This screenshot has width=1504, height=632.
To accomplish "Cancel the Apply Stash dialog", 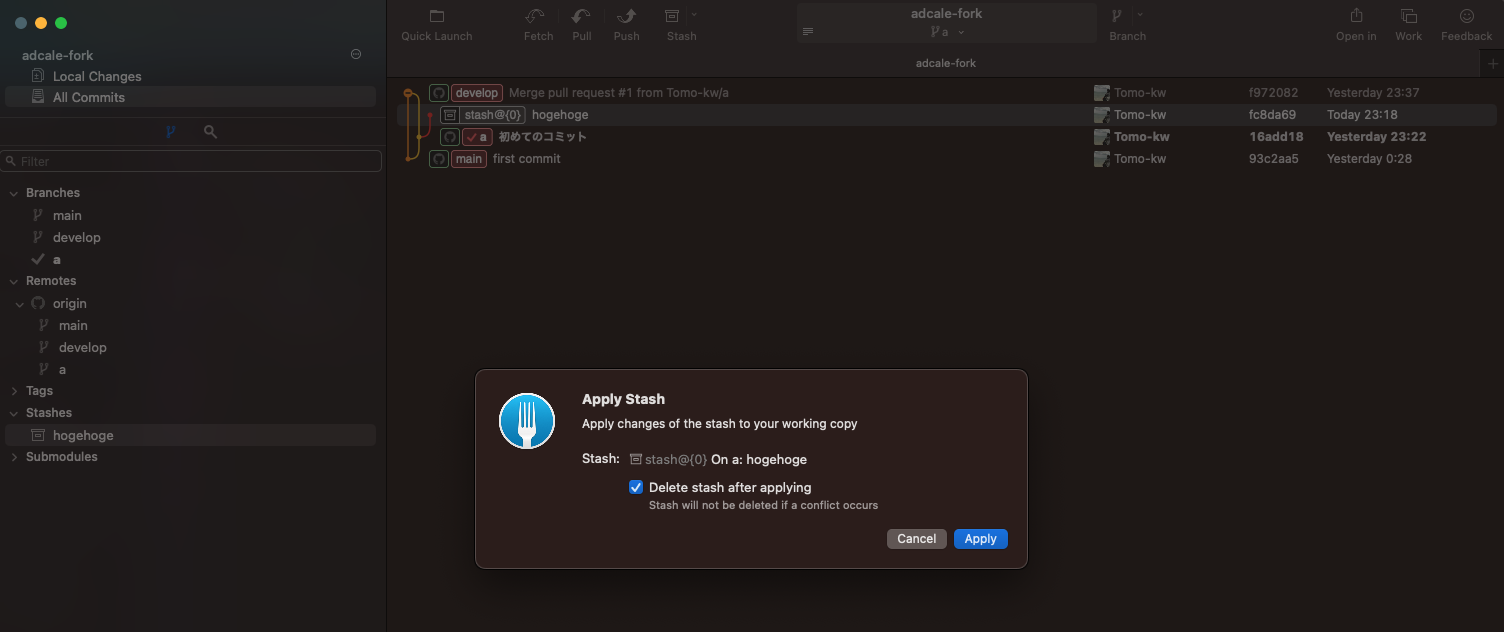I will [x=916, y=538].
